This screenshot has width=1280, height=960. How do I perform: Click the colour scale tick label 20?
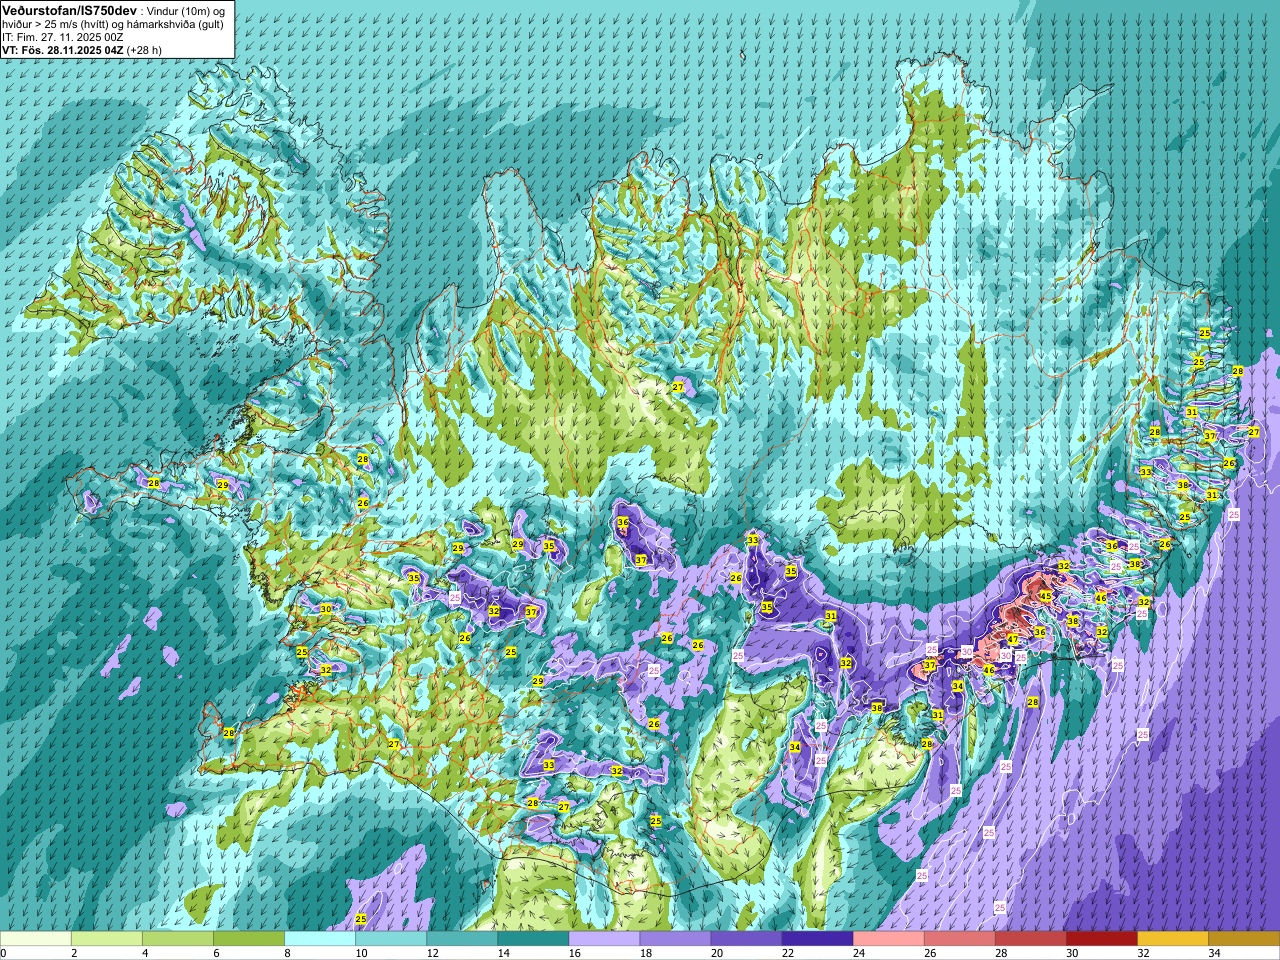(x=717, y=953)
